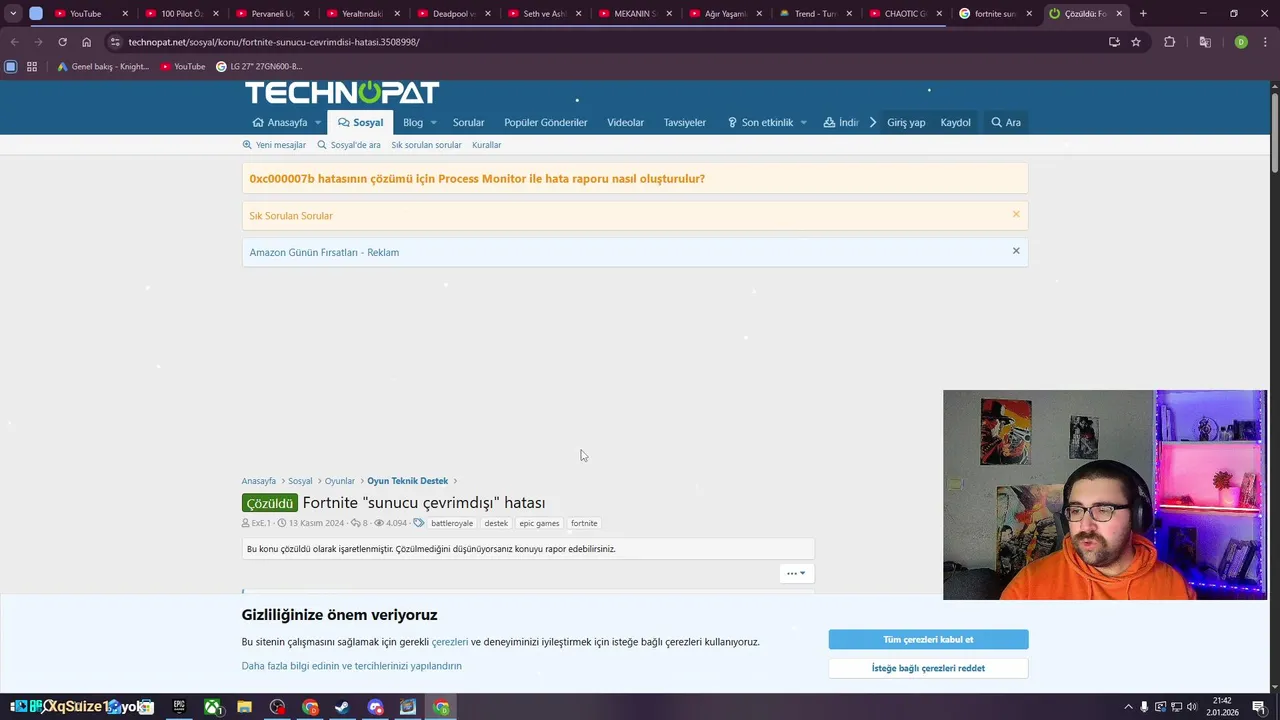Open File Explorer from taskbar
The image size is (1280, 720).
[x=245, y=707]
